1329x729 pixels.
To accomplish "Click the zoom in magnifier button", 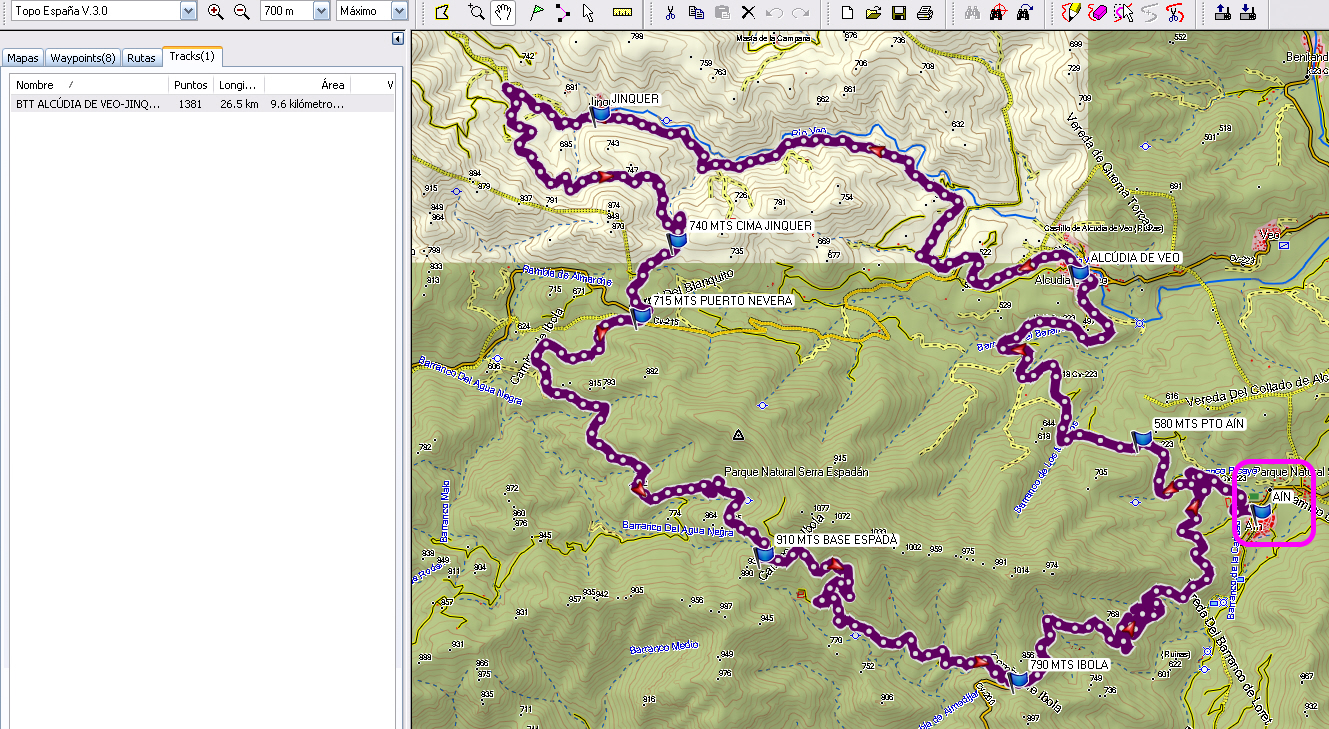I will click(x=215, y=9).
